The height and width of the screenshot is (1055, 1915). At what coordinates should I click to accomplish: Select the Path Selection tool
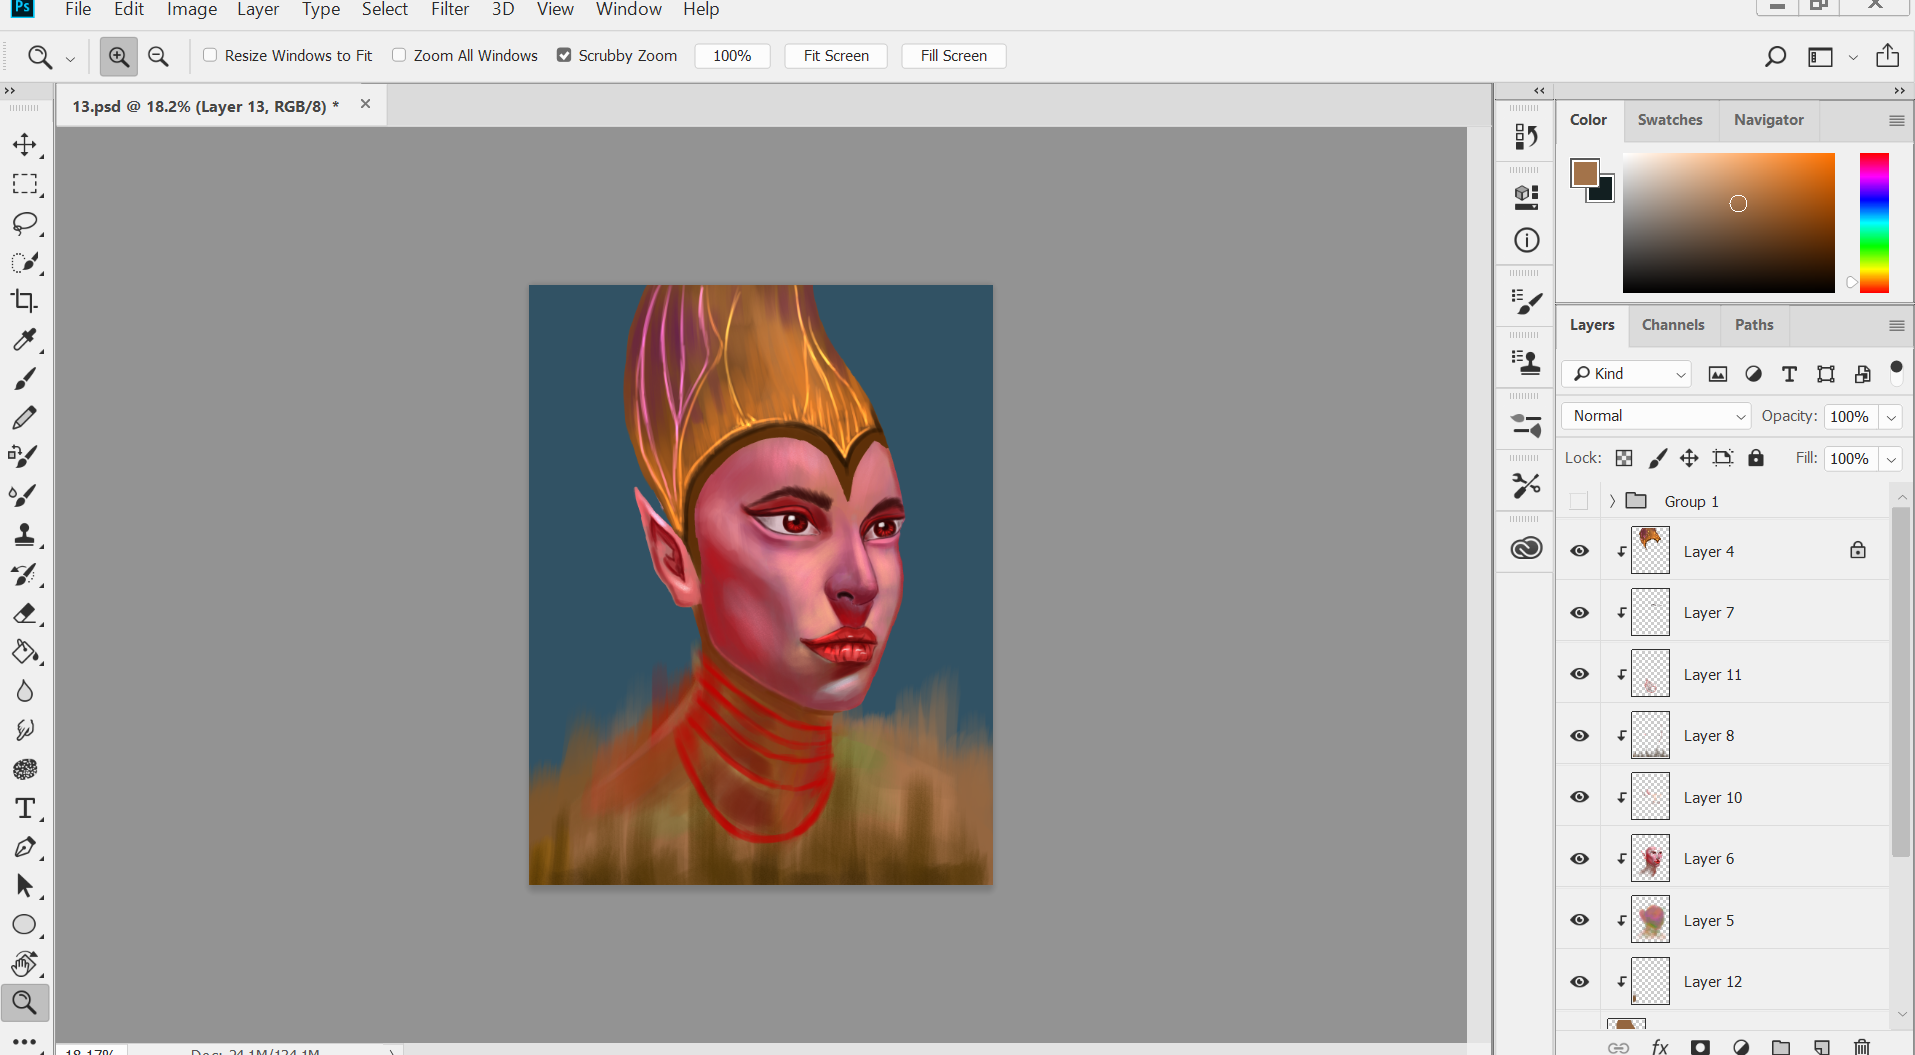click(25, 886)
